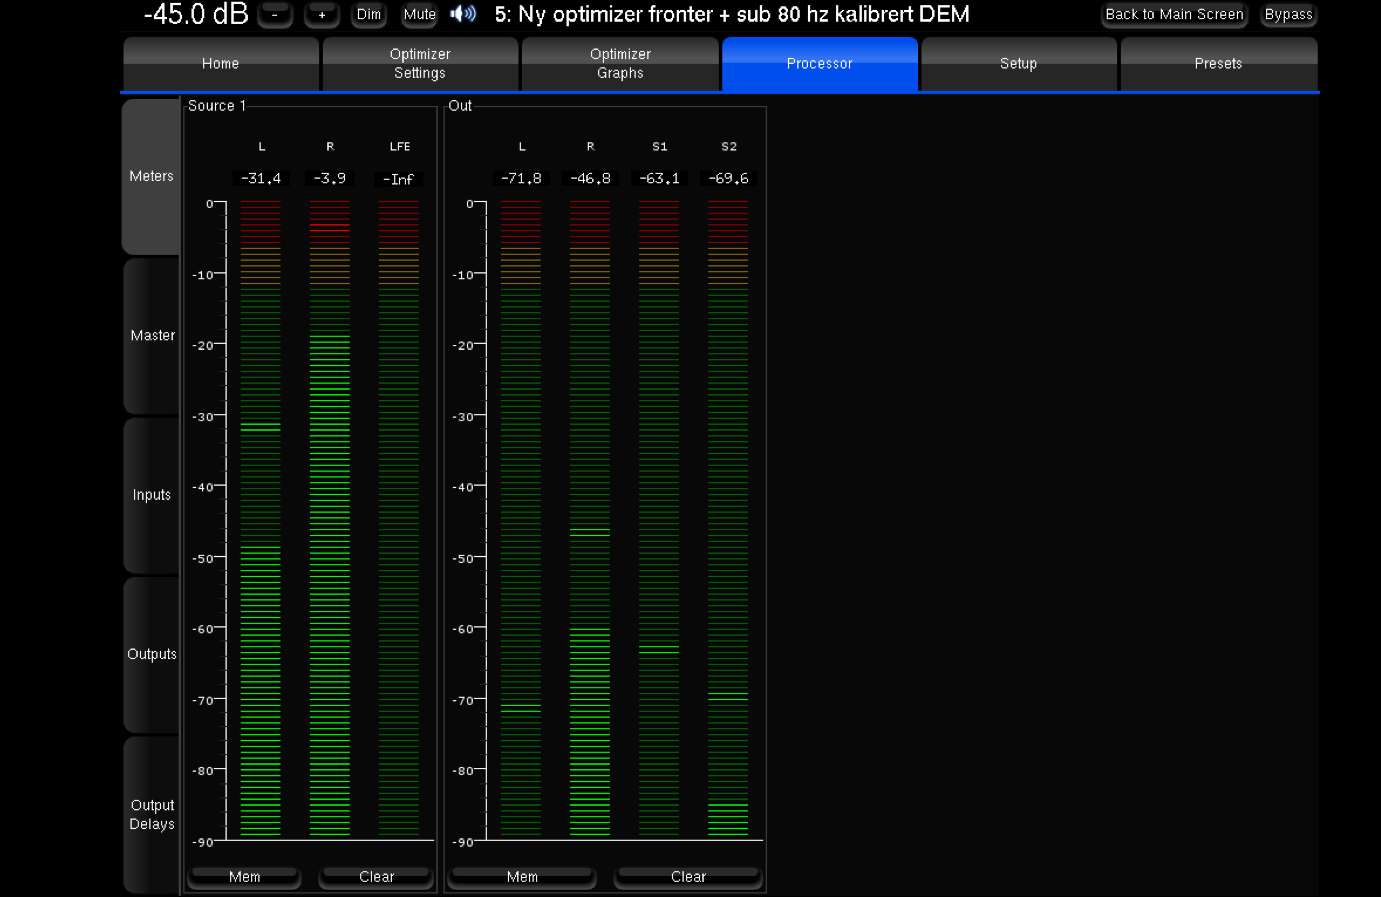
Task: Click Out L level meter bar
Action: (521, 519)
